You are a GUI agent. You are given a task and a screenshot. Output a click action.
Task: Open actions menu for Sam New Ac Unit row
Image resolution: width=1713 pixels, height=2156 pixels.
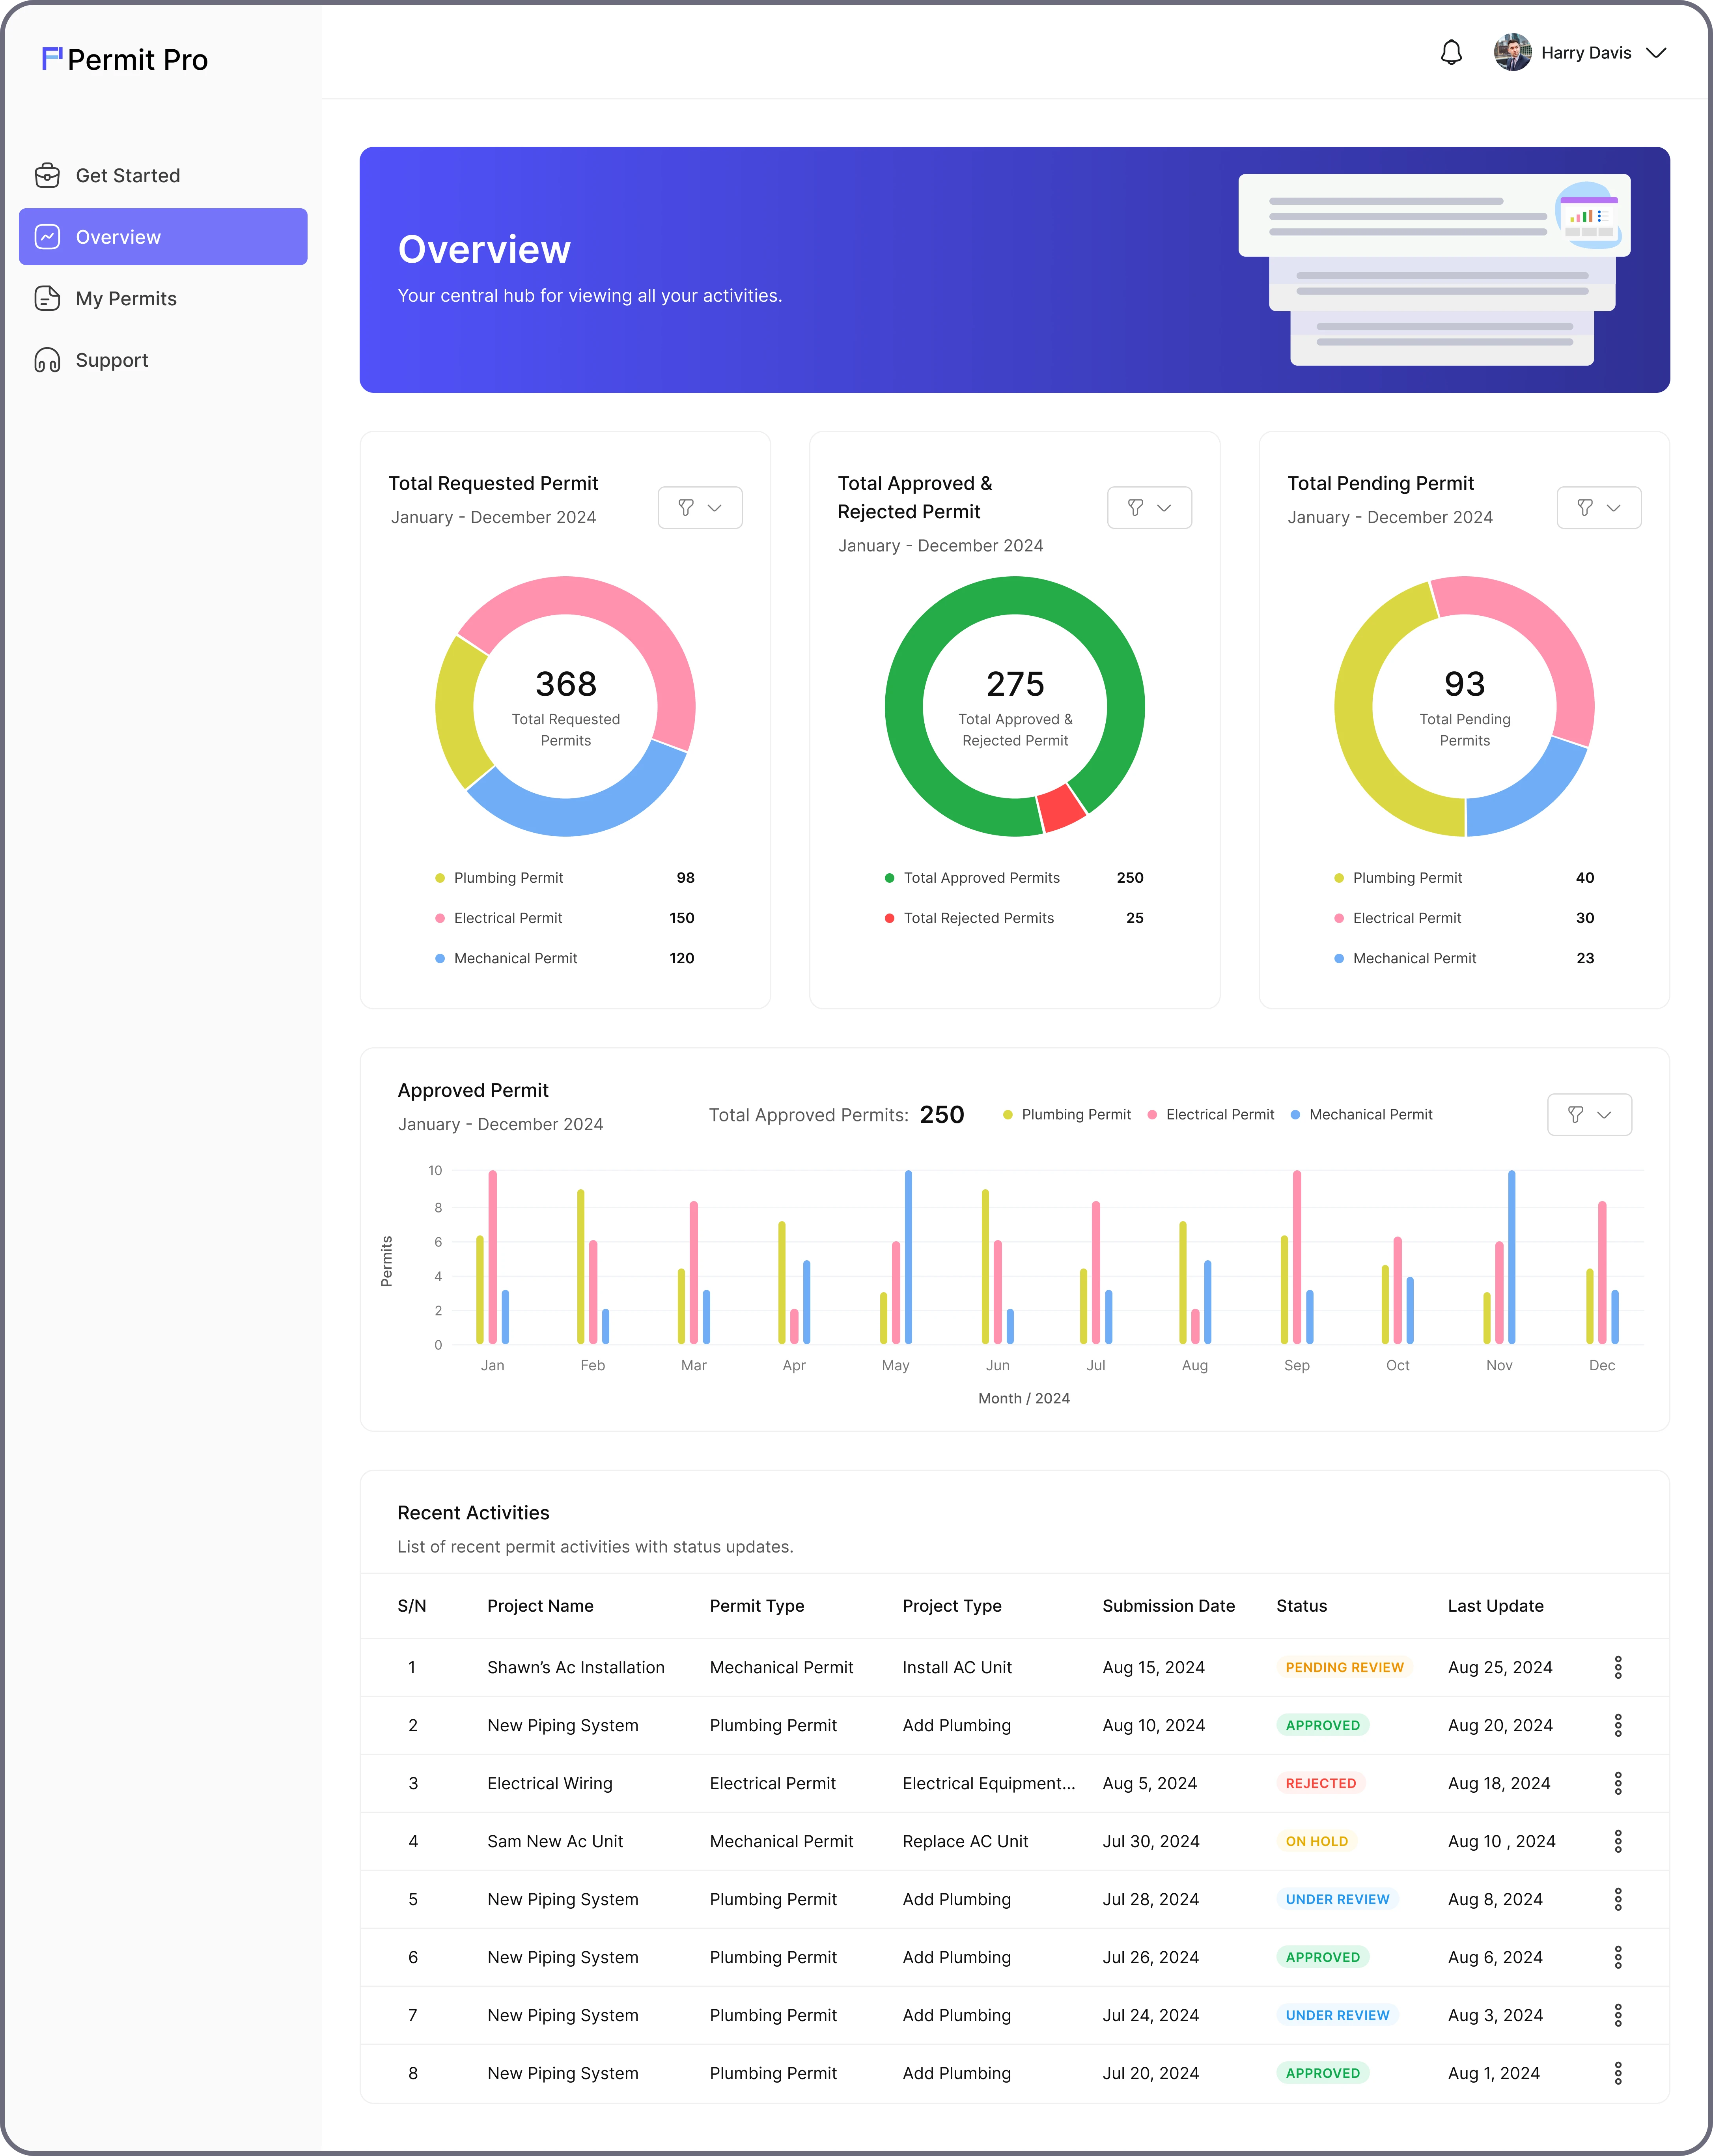(1617, 1841)
